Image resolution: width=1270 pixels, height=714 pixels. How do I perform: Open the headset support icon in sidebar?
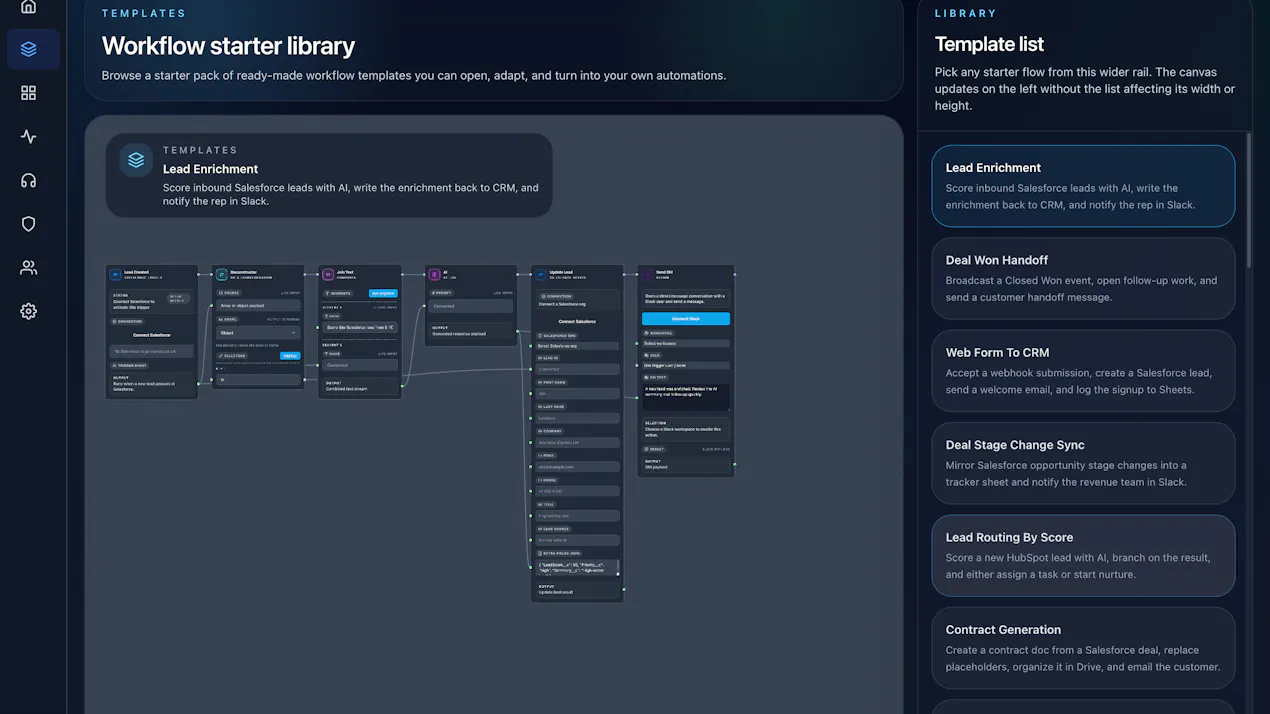[x=28, y=180]
